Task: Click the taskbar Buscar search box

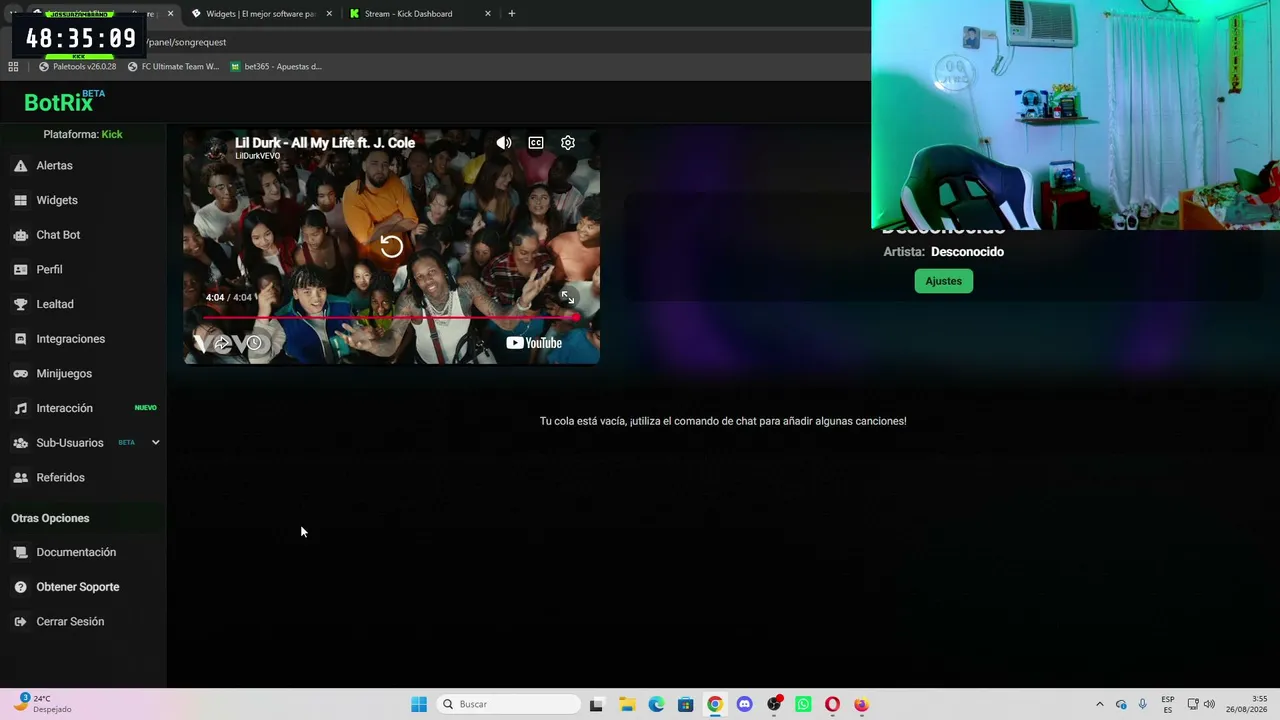Action: (x=509, y=704)
